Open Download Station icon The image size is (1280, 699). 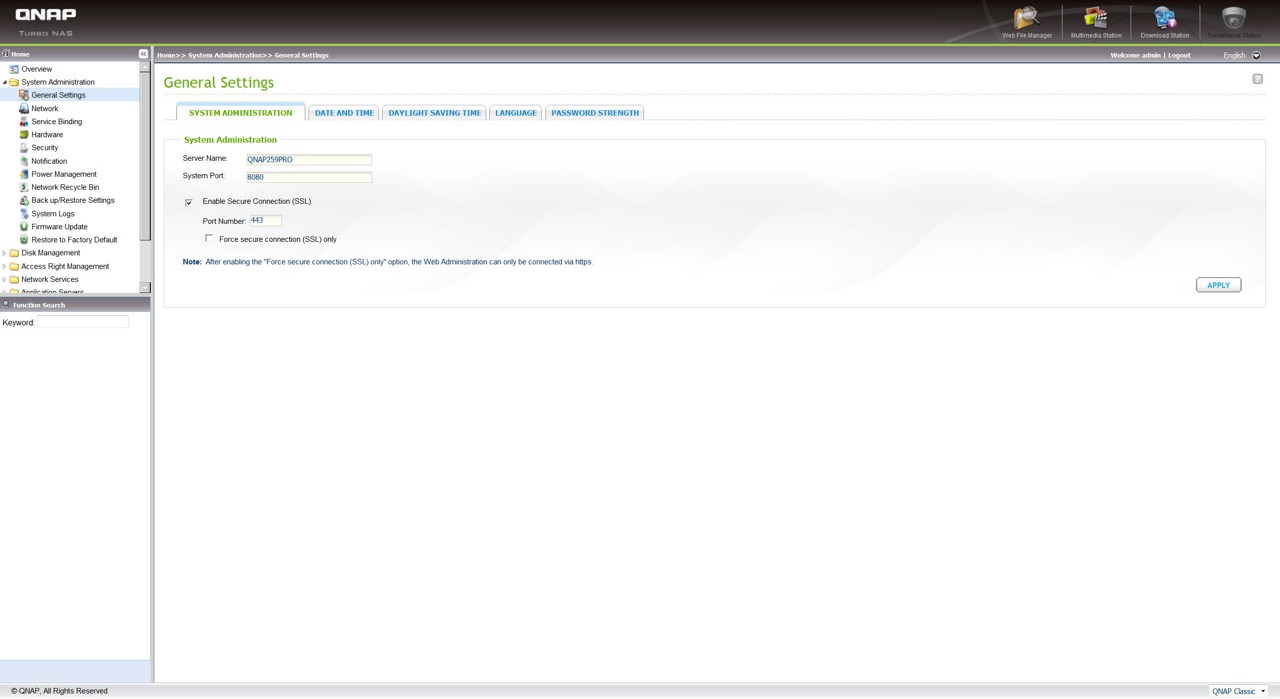[x=1164, y=18]
